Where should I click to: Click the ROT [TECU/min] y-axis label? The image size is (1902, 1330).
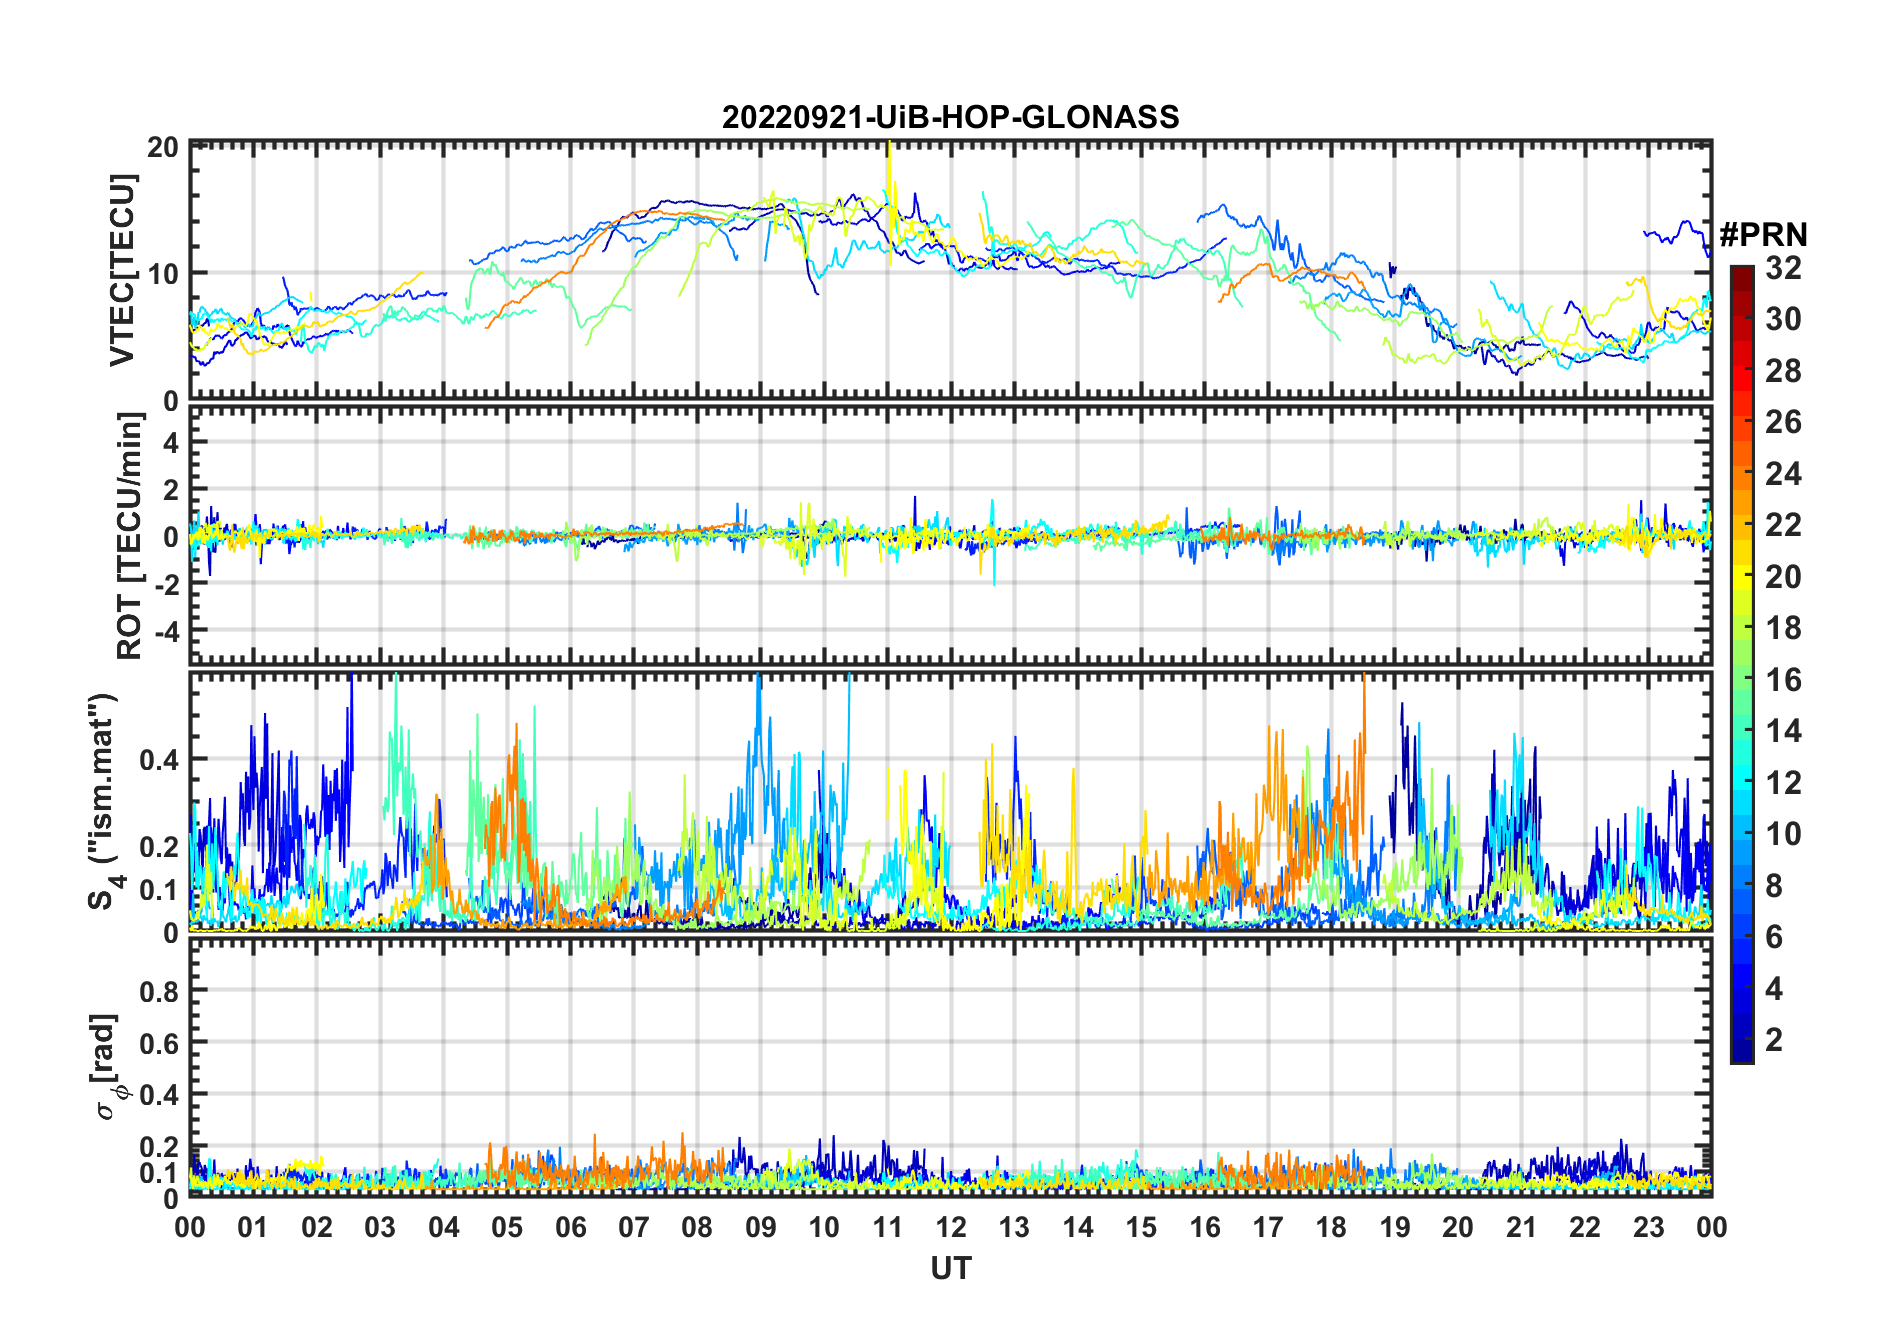click(x=129, y=536)
